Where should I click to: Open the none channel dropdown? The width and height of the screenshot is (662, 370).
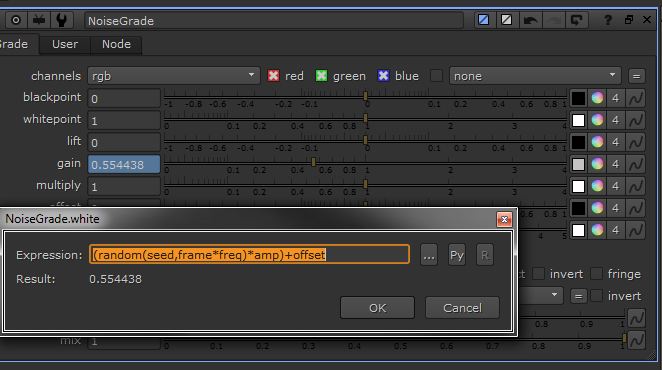pos(535,76)
